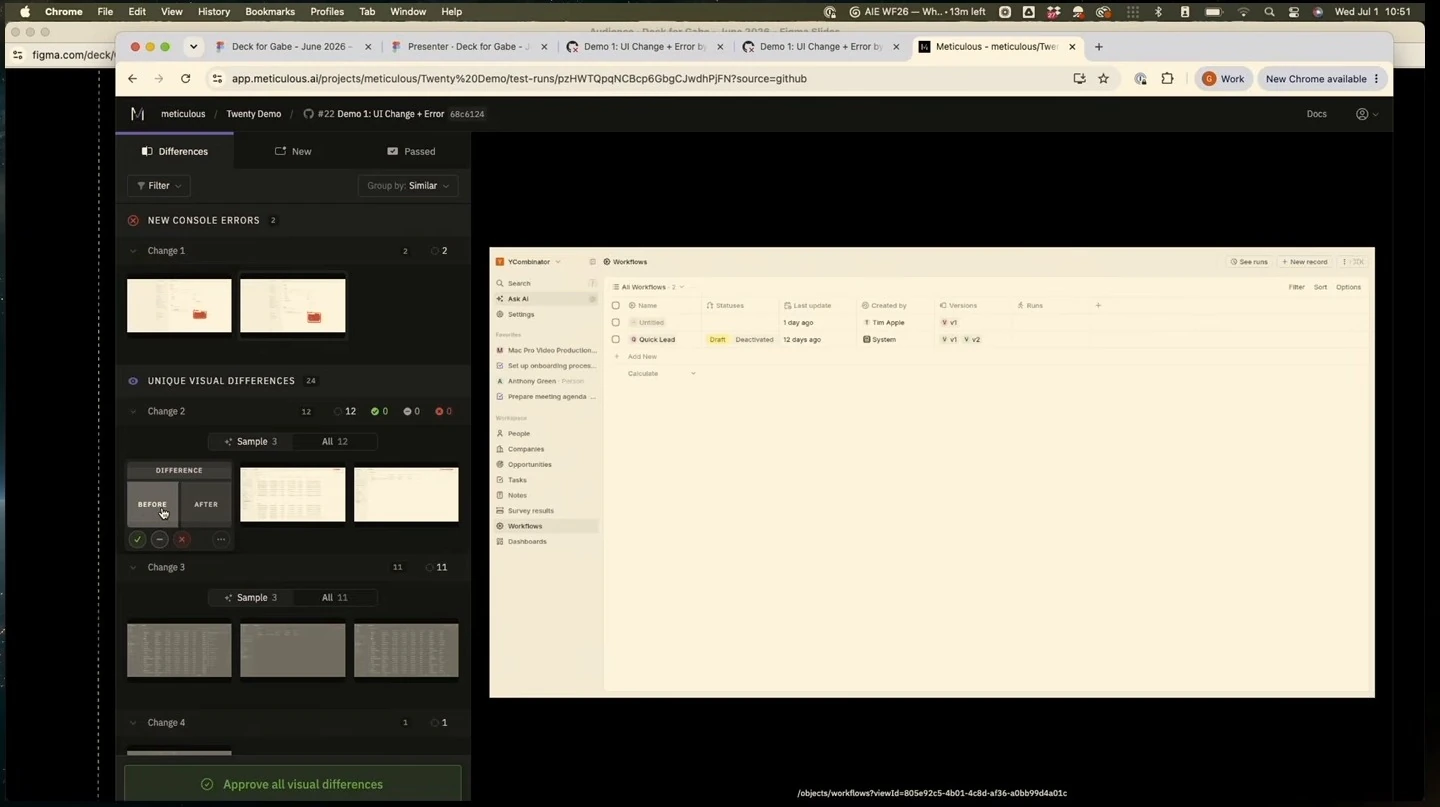The image size is (1440, 807).
Task: Open more options ellipsis under Change 2 thumbnail
Action: point(221,539)
